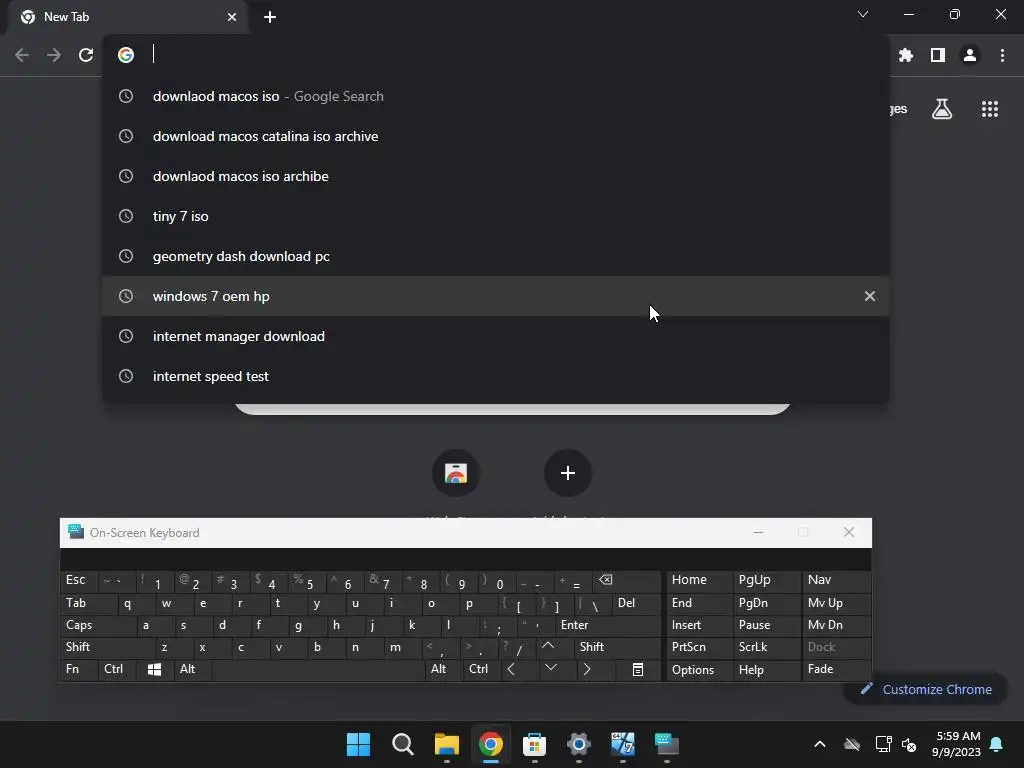Image resolution: width=1024 pixels, height=768 pixels.
Task: Close the New Tab tab
Action: click(x=232, y=17)
